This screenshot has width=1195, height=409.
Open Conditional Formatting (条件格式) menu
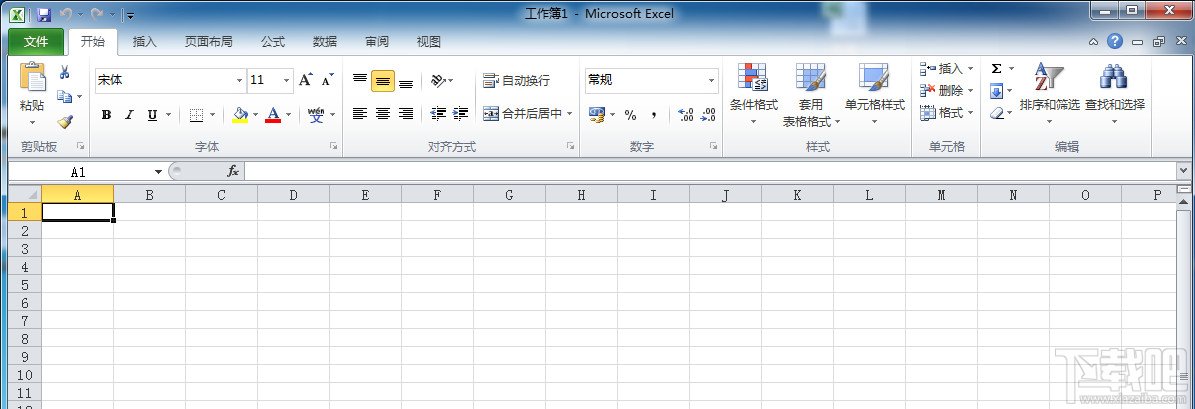pos(754,94)
